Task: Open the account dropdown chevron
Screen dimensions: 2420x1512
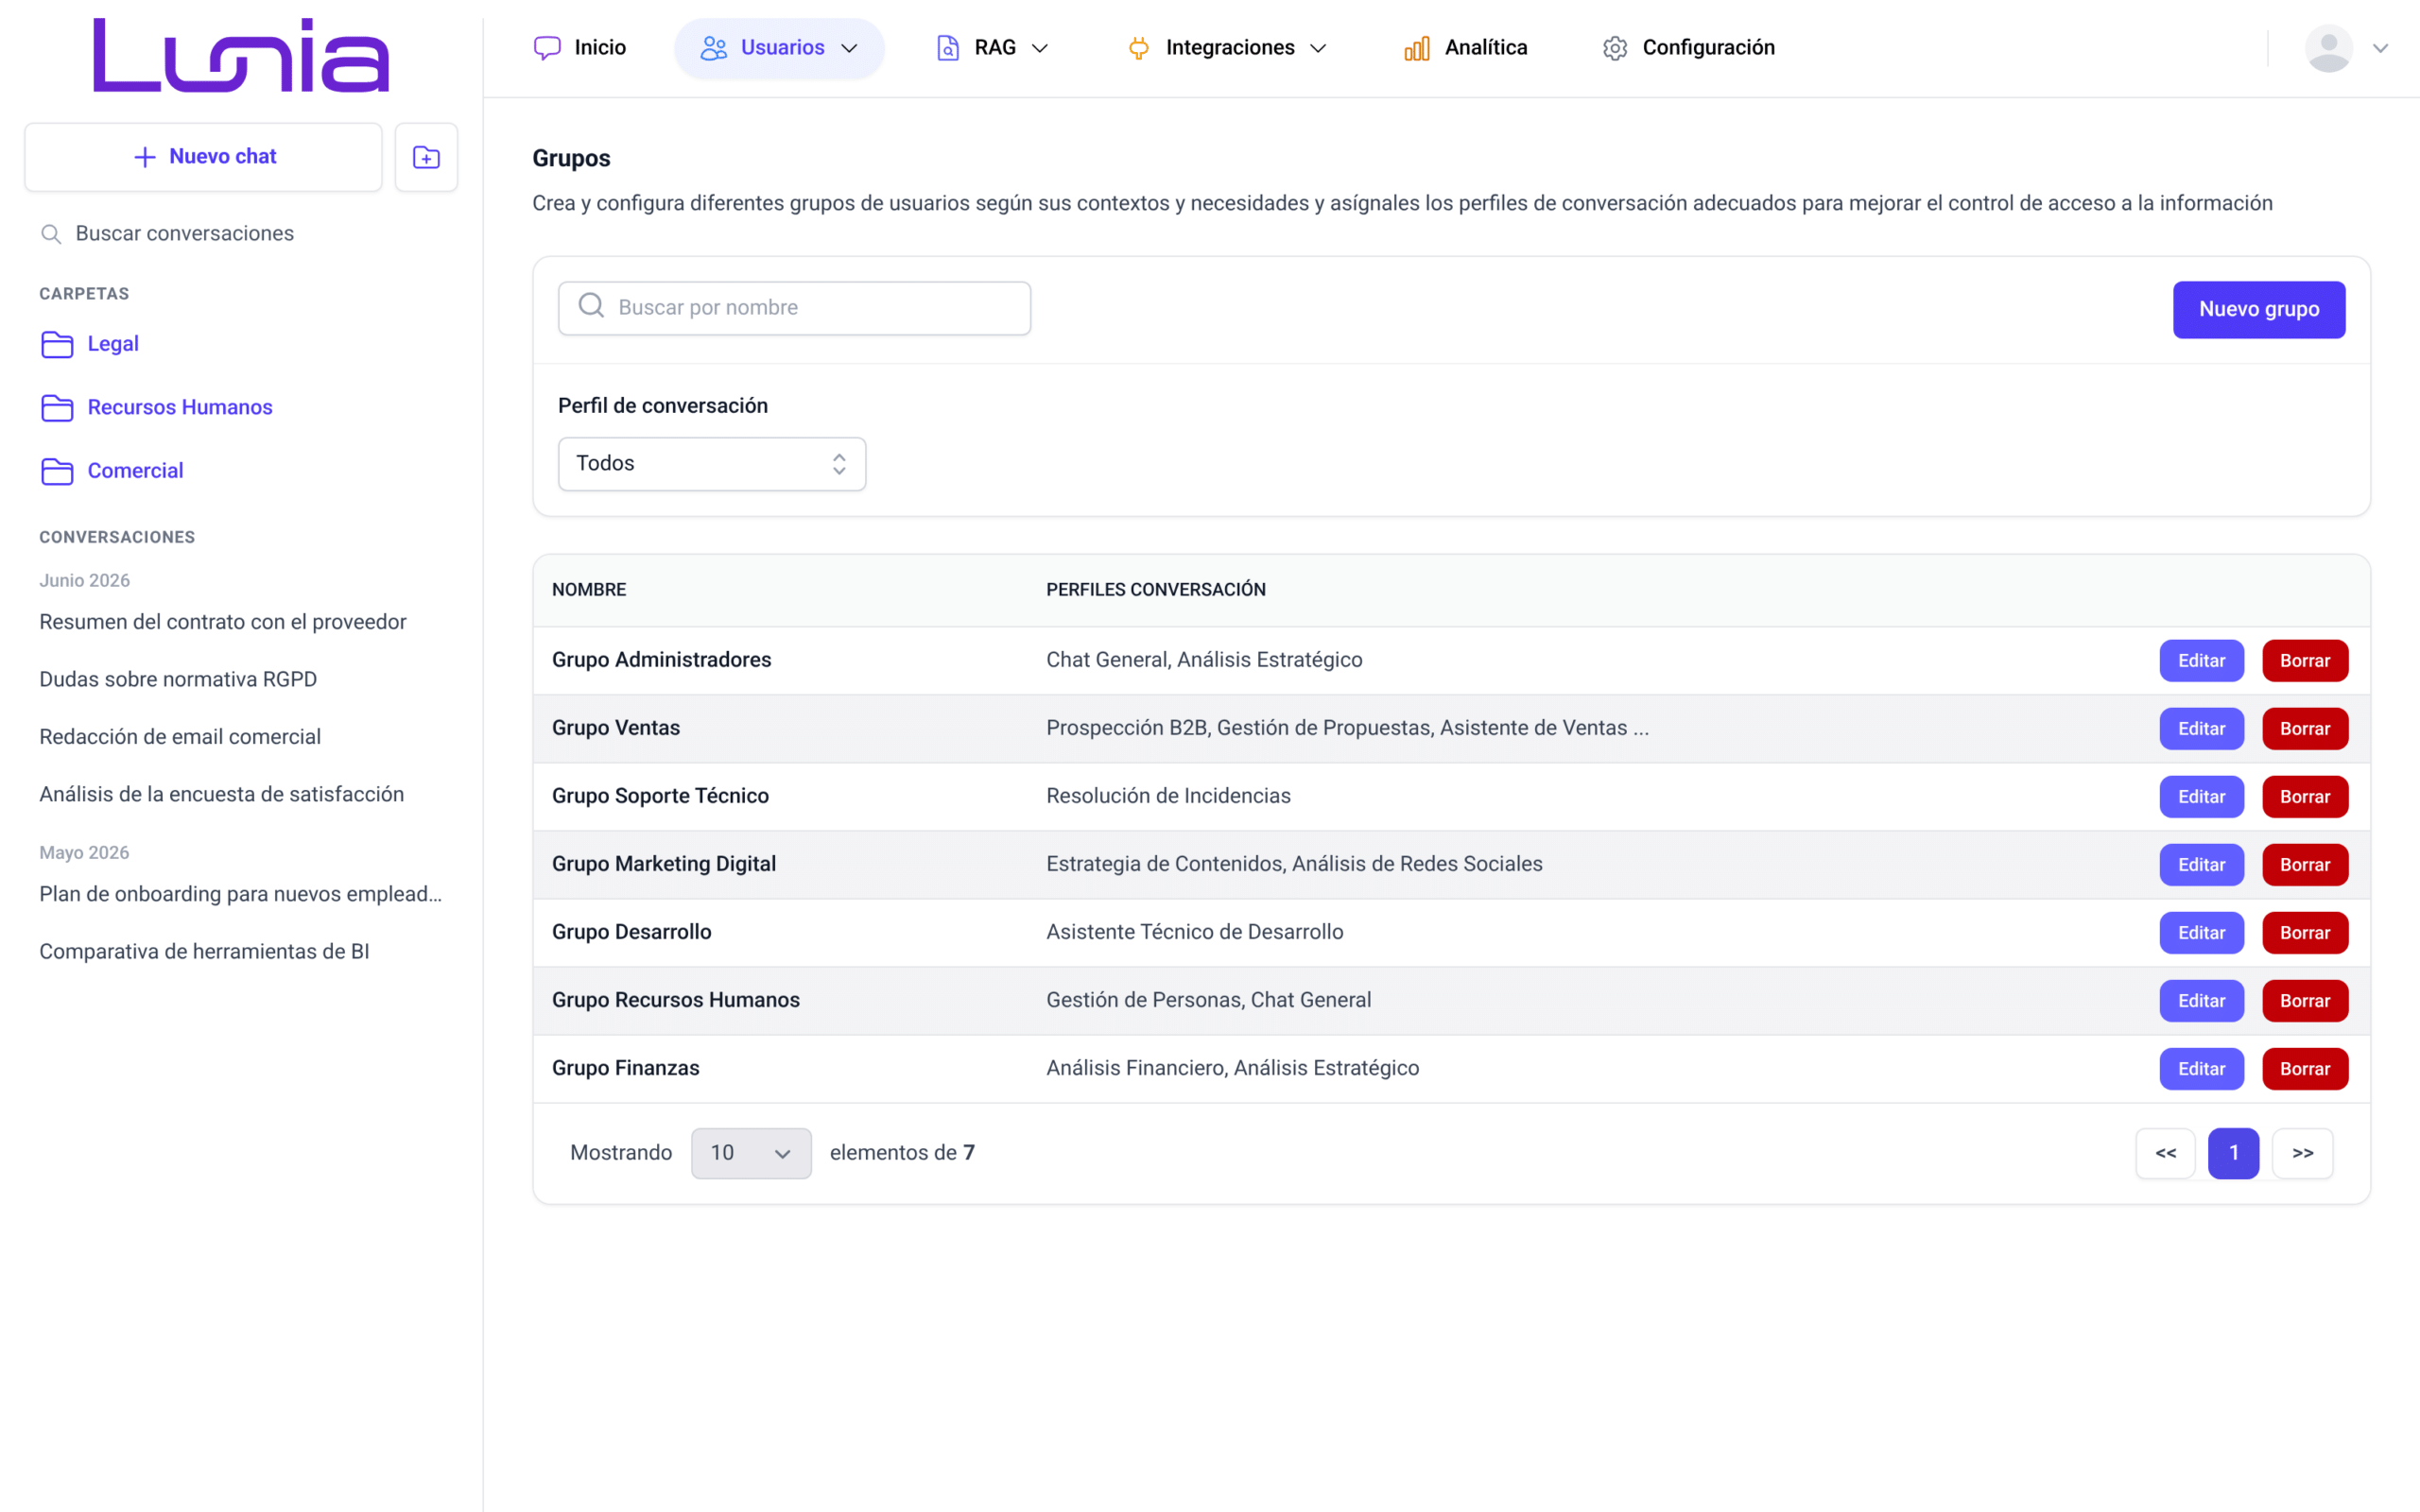Action: click(2380, 48)
